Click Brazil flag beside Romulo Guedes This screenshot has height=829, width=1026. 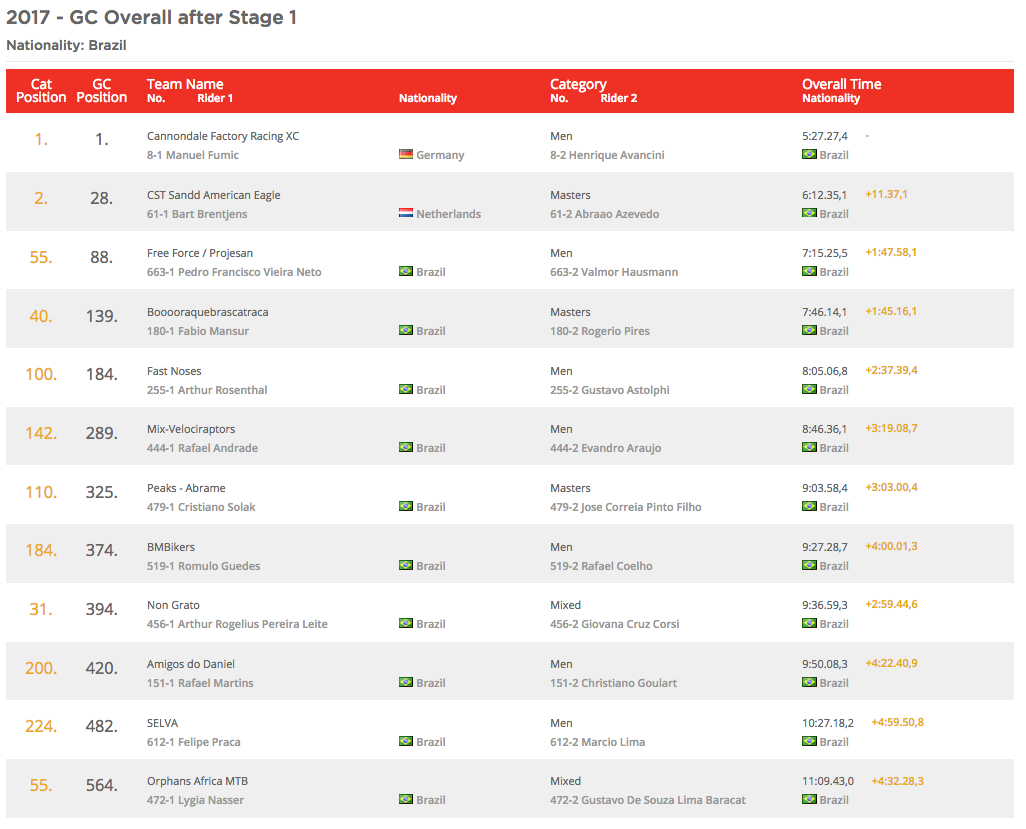(x=405, y=566)
